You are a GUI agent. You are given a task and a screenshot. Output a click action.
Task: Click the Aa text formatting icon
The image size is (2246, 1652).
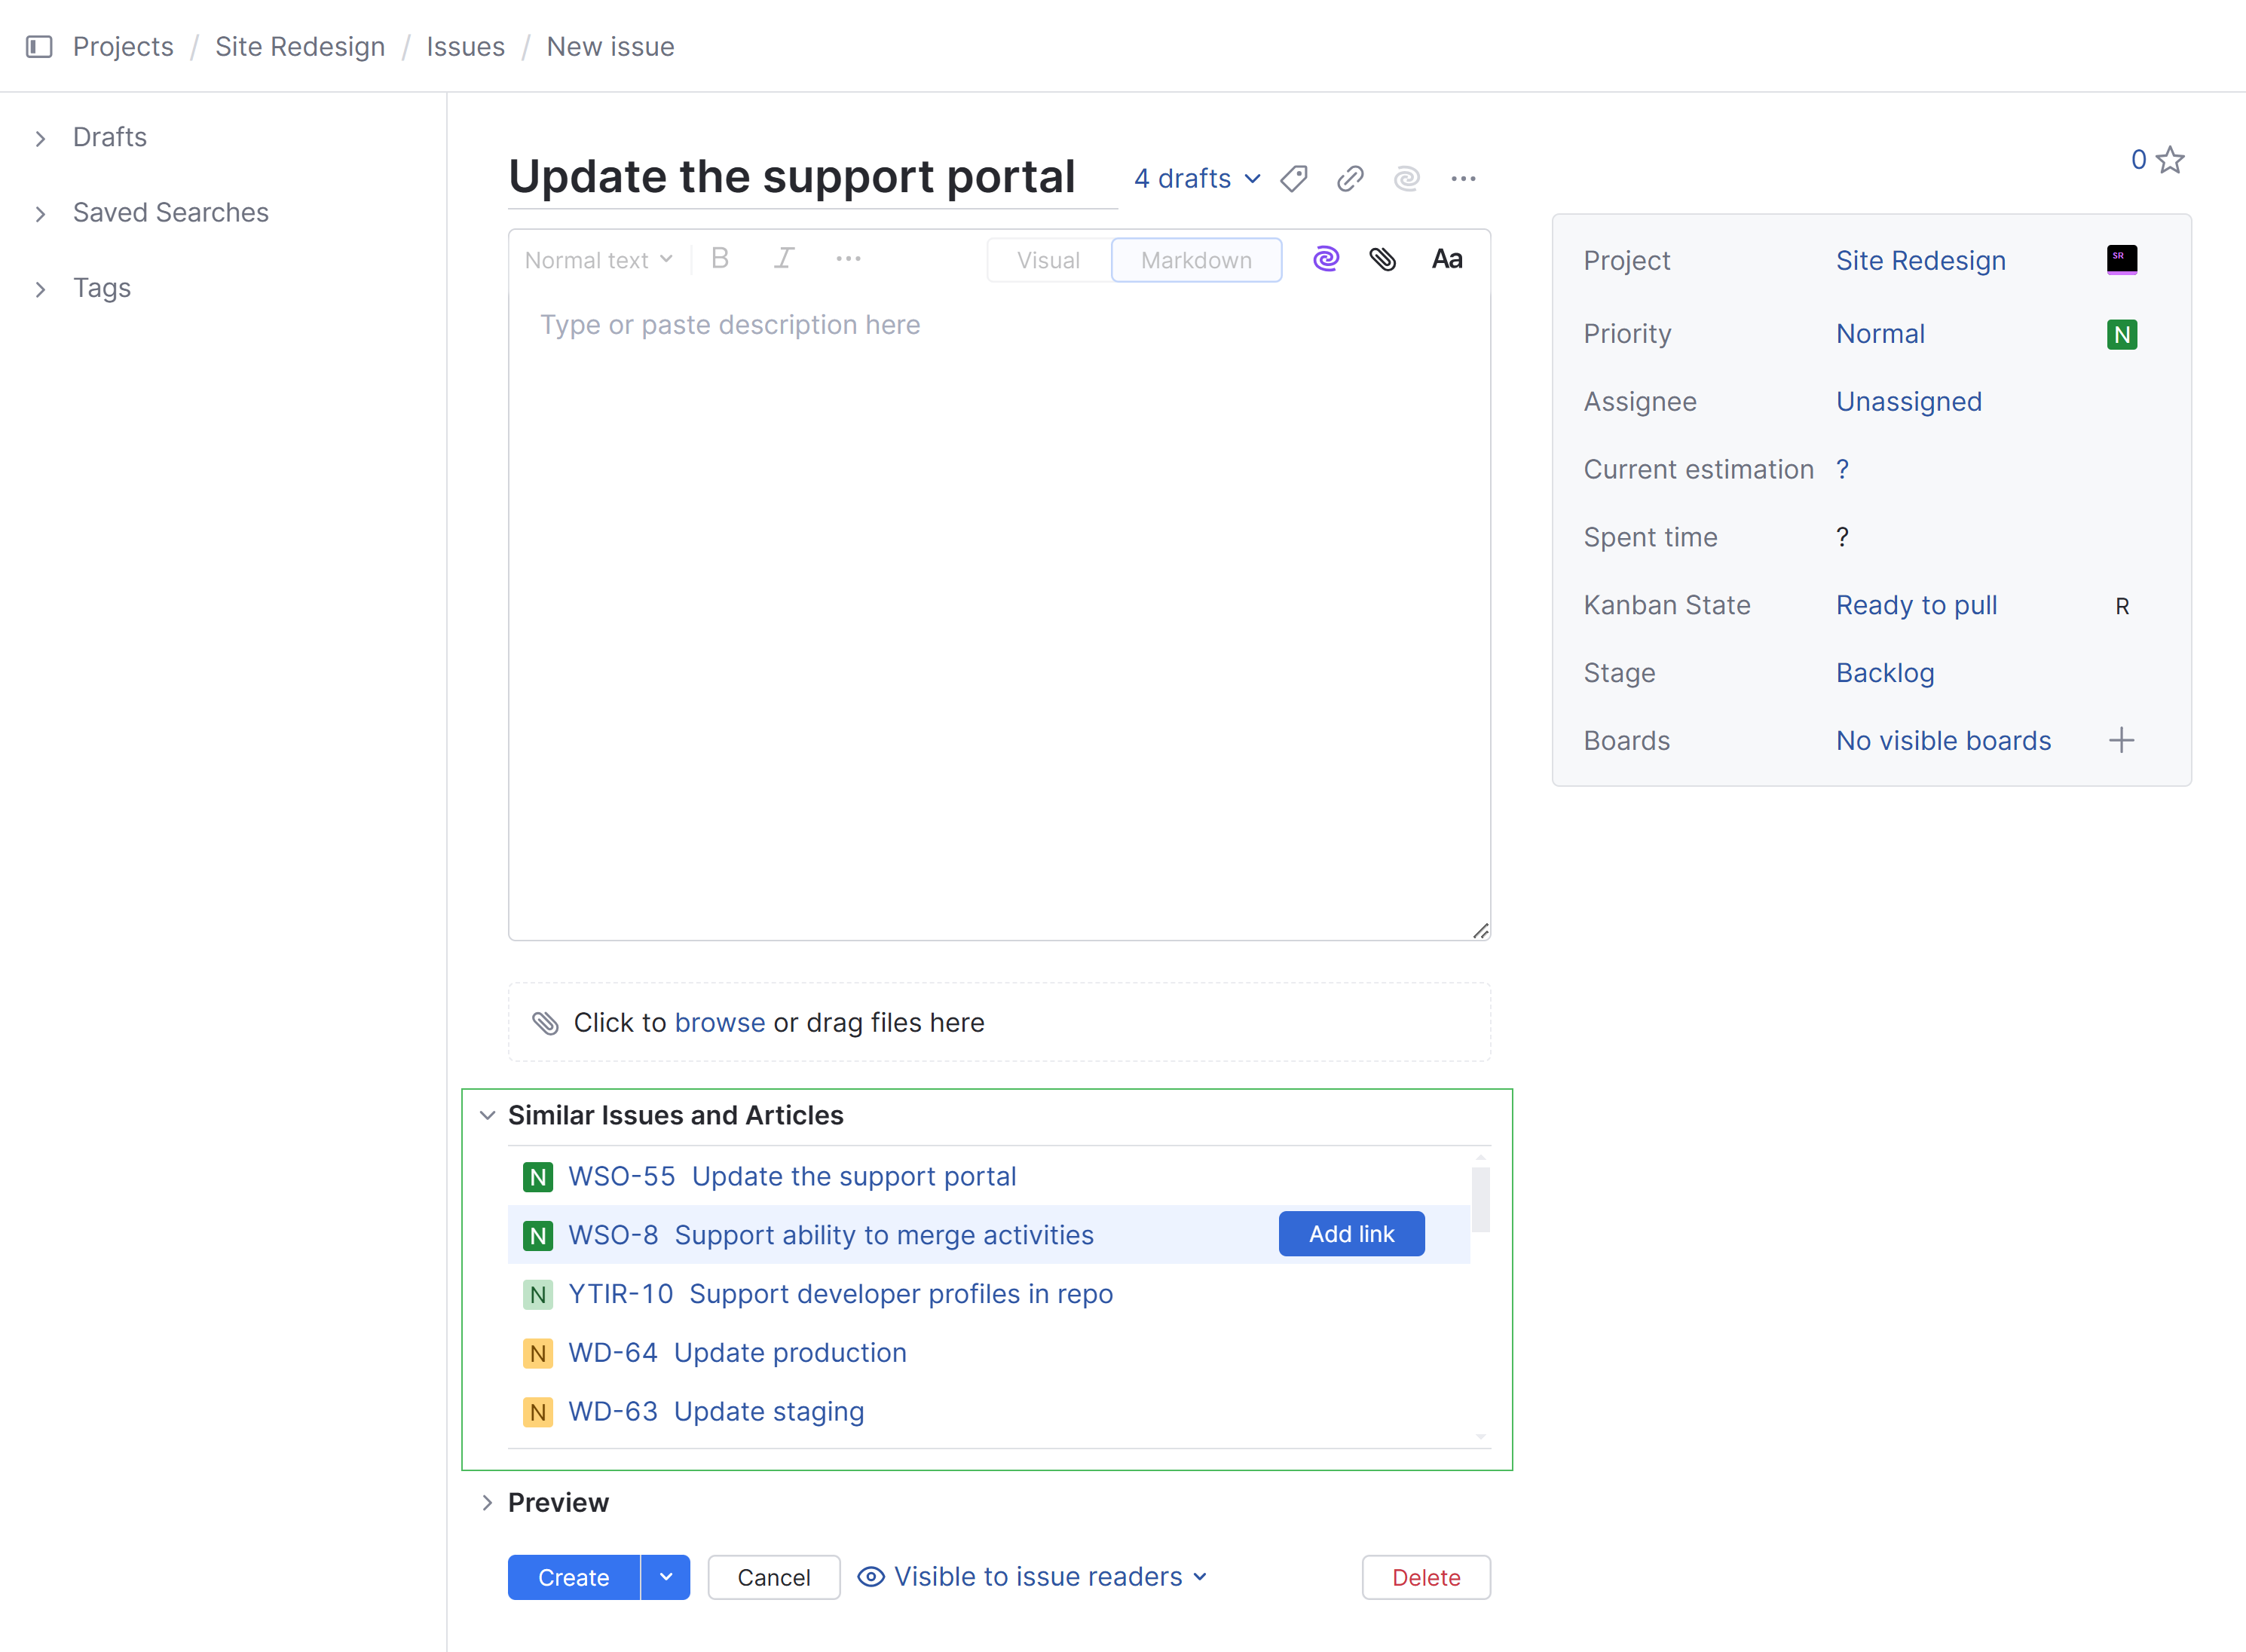(1446, 259)
